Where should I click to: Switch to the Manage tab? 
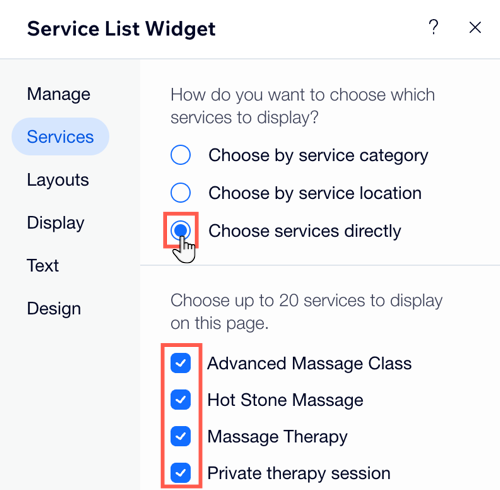59,94
